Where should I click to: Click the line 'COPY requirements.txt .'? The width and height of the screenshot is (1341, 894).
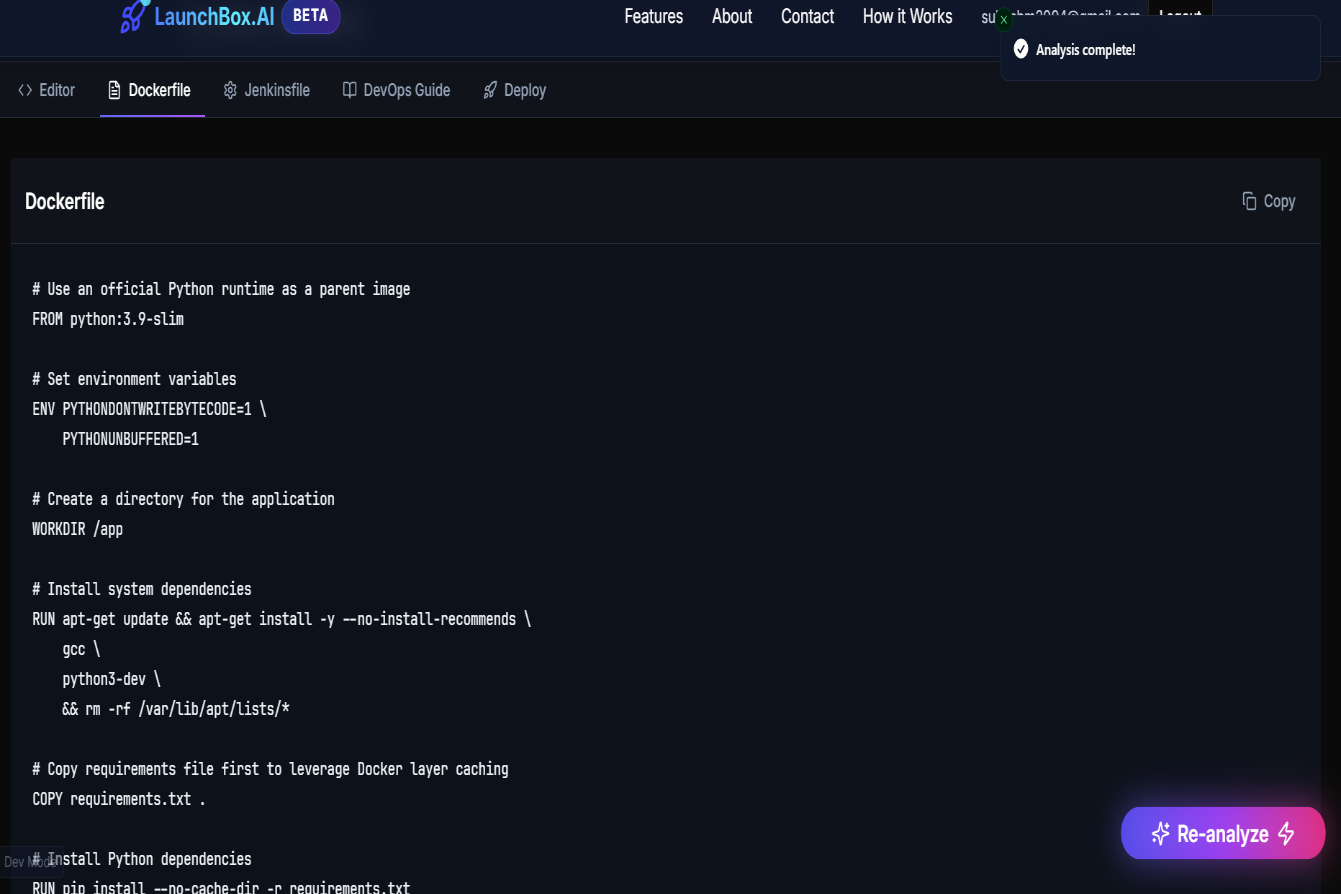pyautogui.click(x=119, y=799)
